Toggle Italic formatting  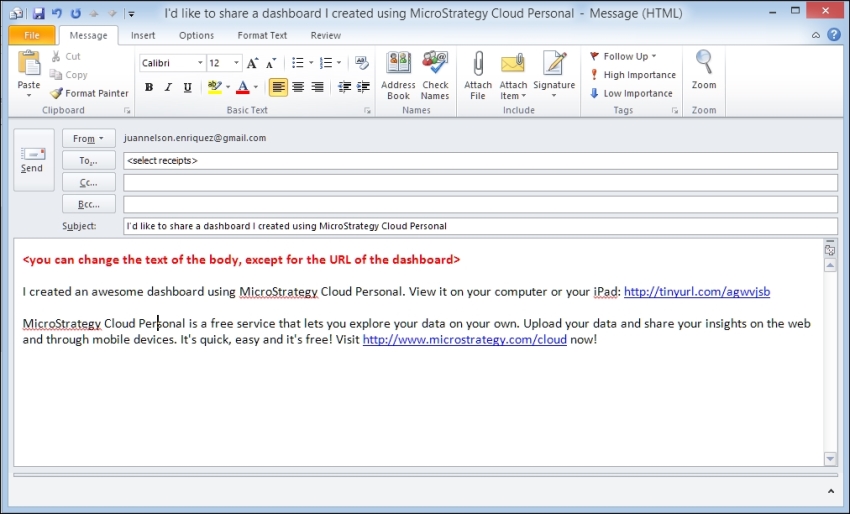(x=168, y=87)
